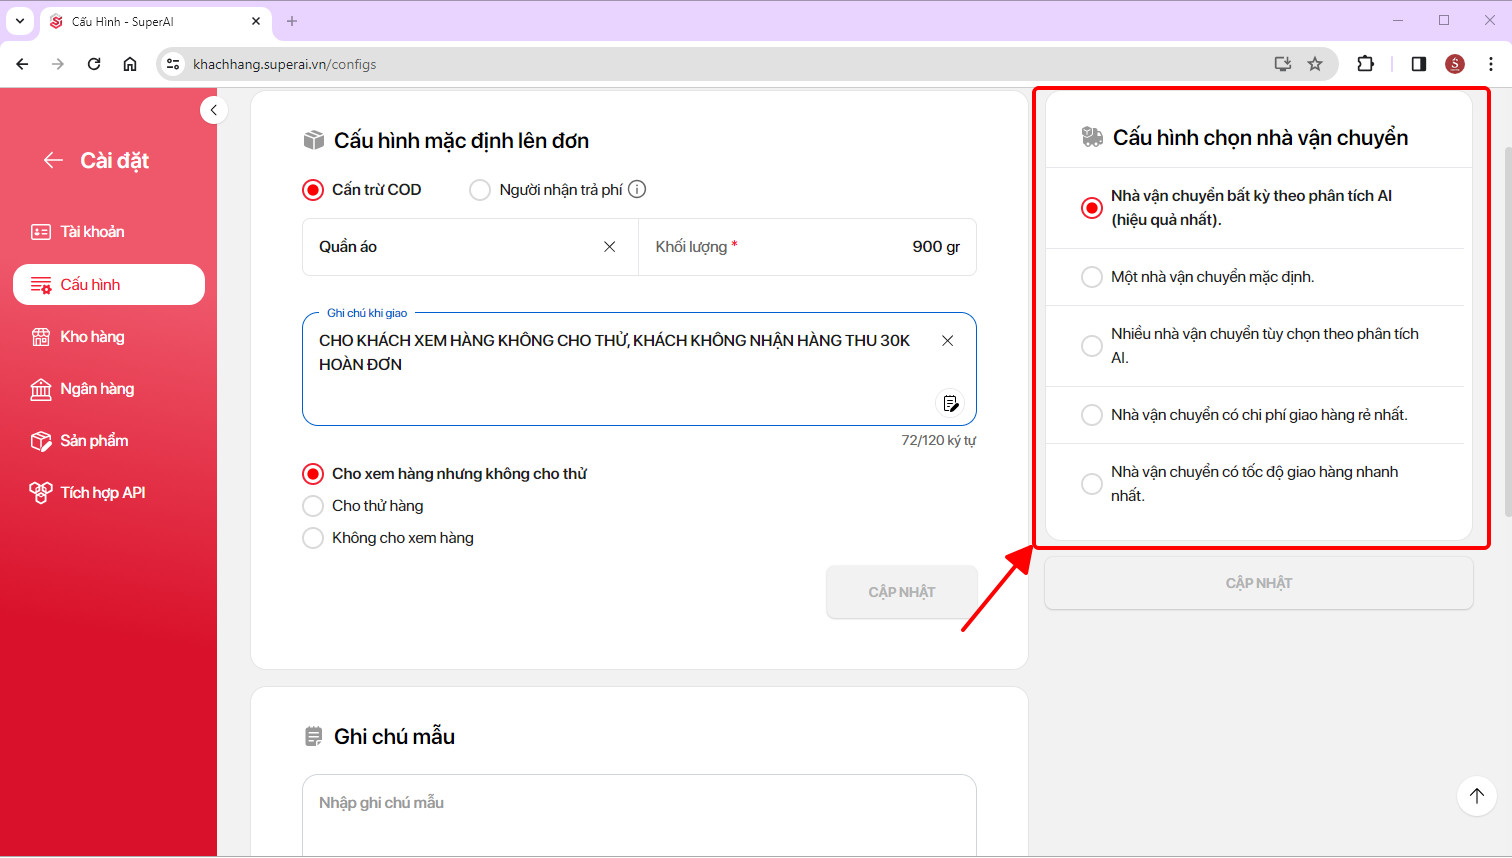Viewport: 1512px width, 858px height.
Task: Click the Cấu hình mặc định lên đơn heading
Action: (462, 141)
